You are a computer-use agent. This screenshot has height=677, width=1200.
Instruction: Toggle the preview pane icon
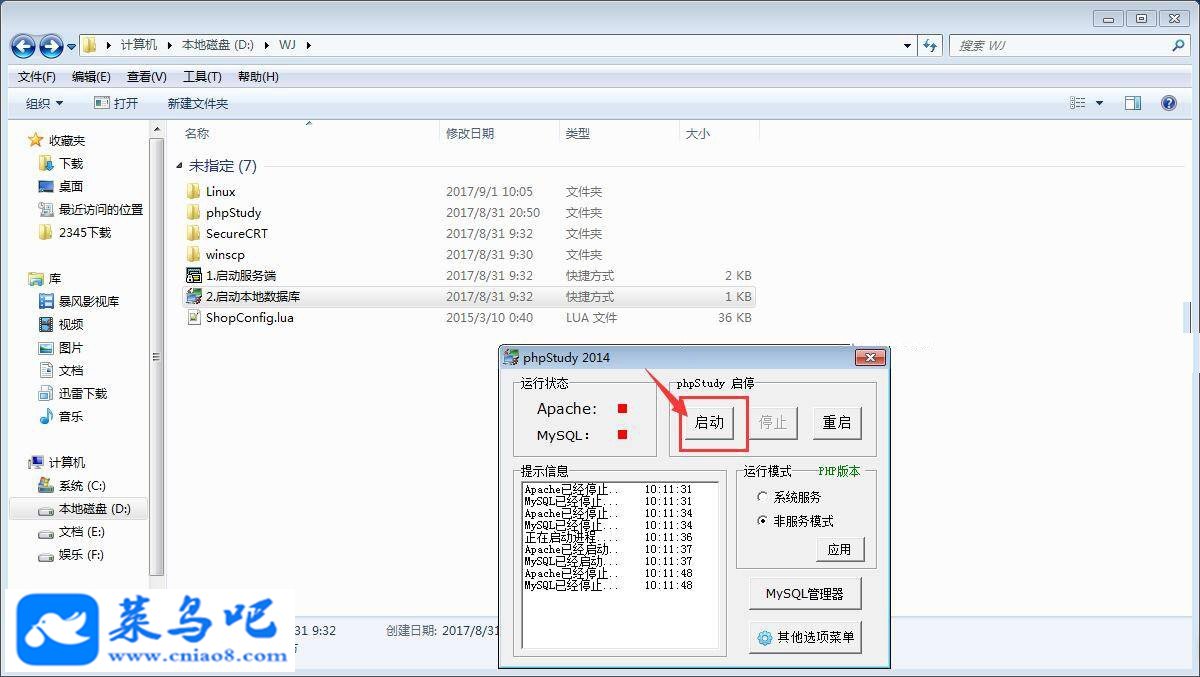pyautogui.click(x=1133, y=103)
